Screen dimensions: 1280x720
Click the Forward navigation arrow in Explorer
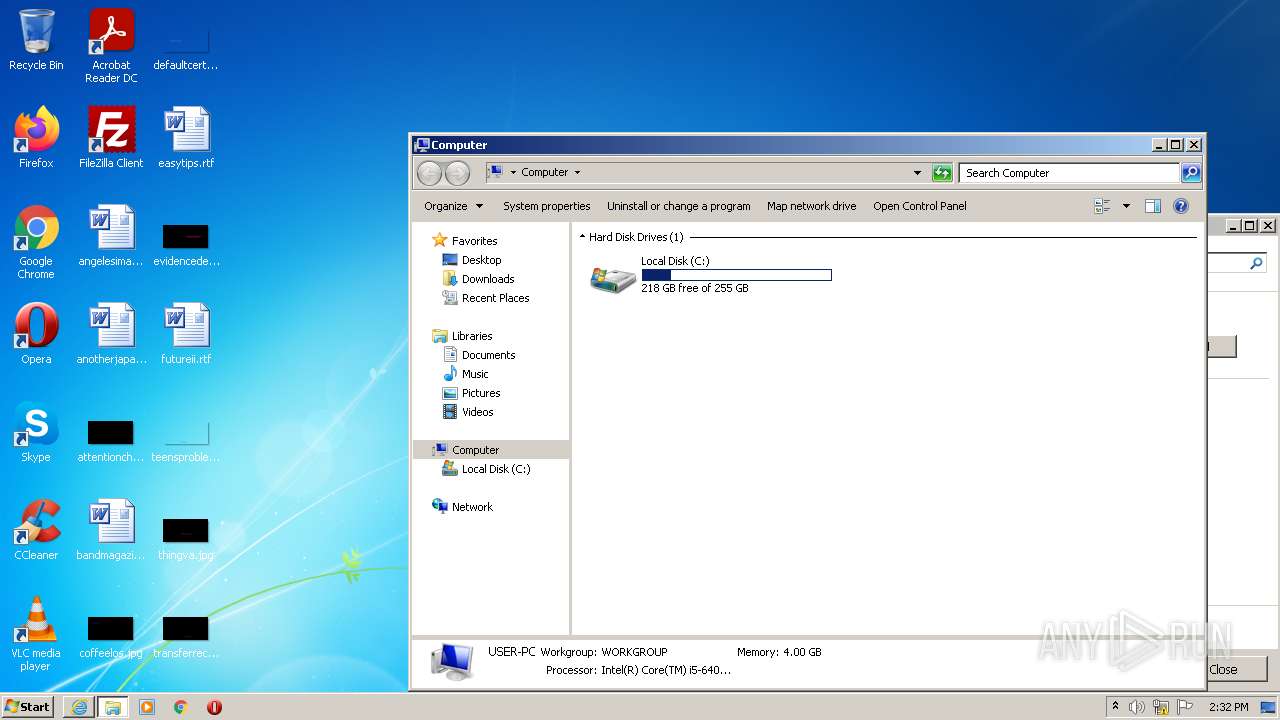coord(457,173)
